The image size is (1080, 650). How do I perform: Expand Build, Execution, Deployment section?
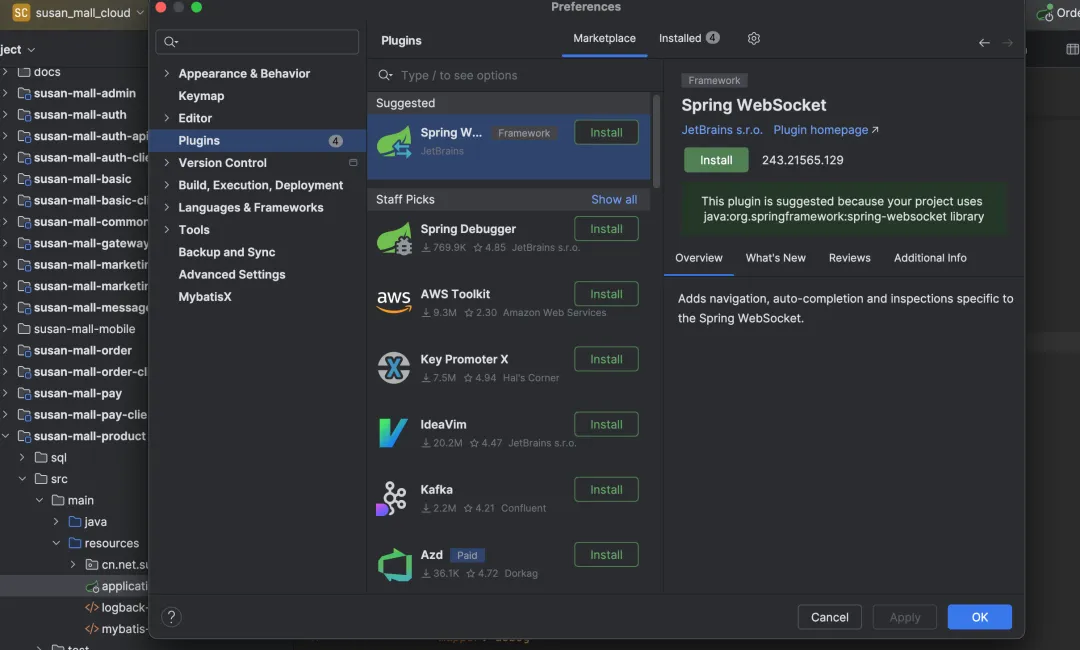(x=167, y=185)
